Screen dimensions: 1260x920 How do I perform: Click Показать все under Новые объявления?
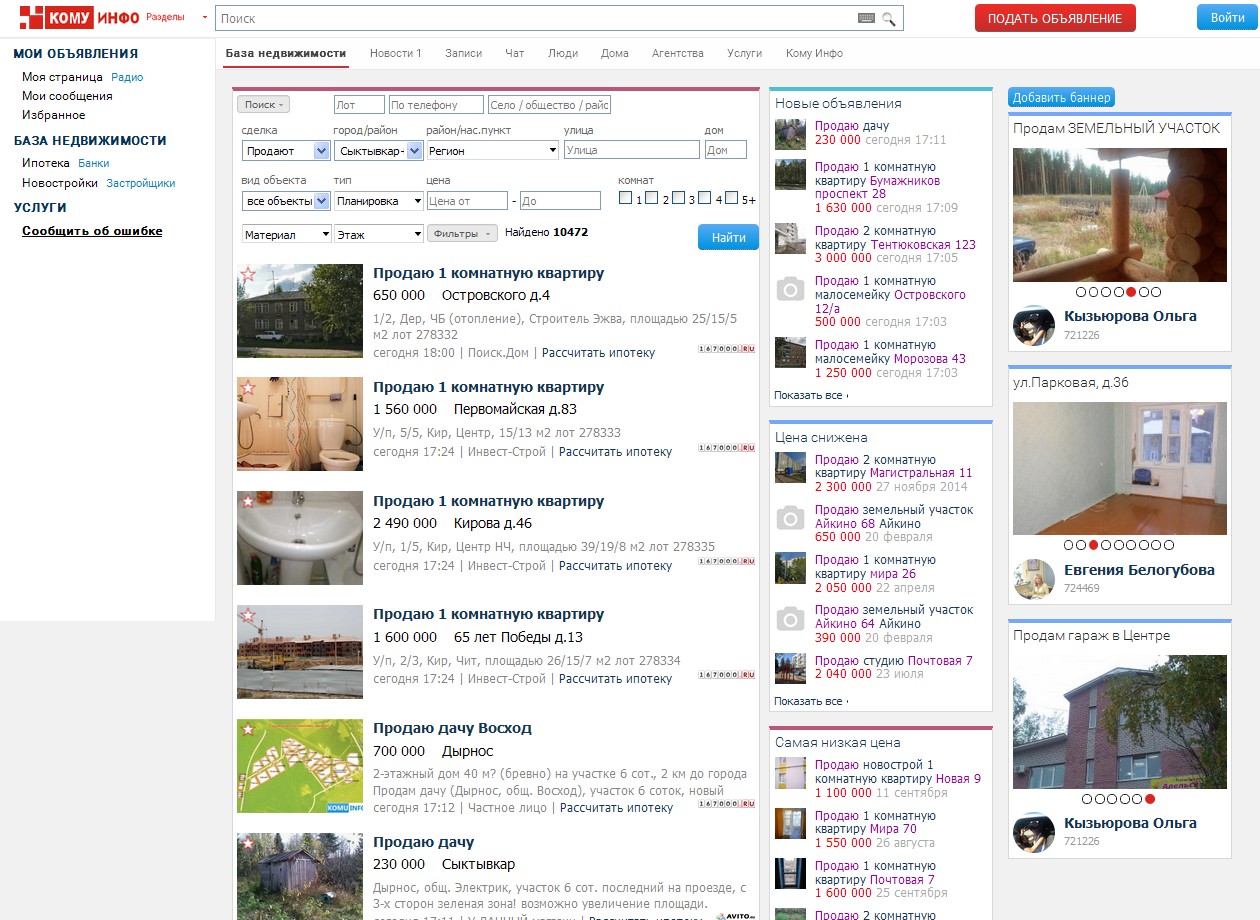point(810,395)
